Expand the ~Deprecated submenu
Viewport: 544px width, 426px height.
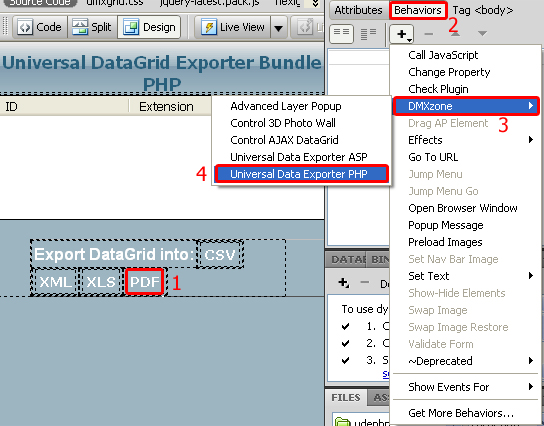[466, 361]
